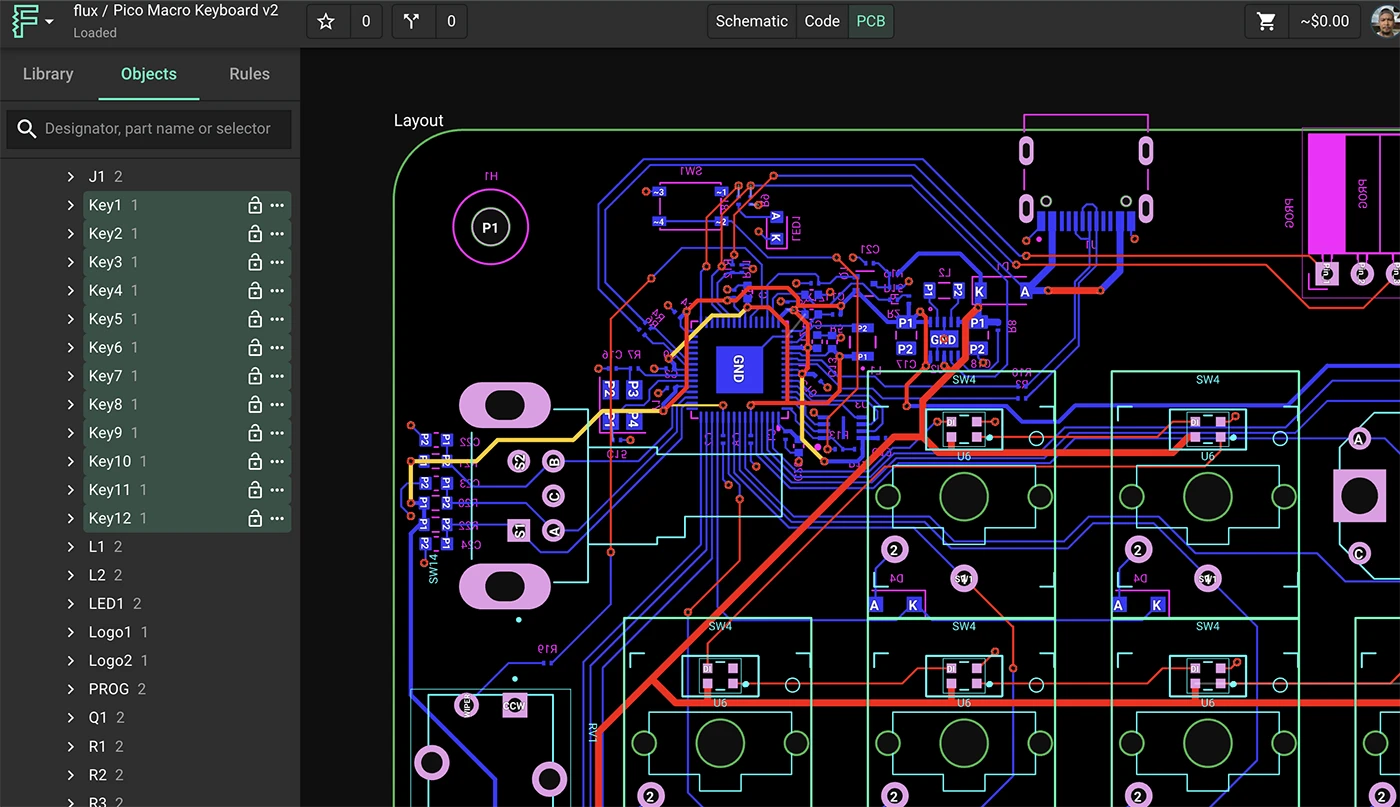Click the fork project icon
The image size is (1400, 807).
tap(412, 21)
